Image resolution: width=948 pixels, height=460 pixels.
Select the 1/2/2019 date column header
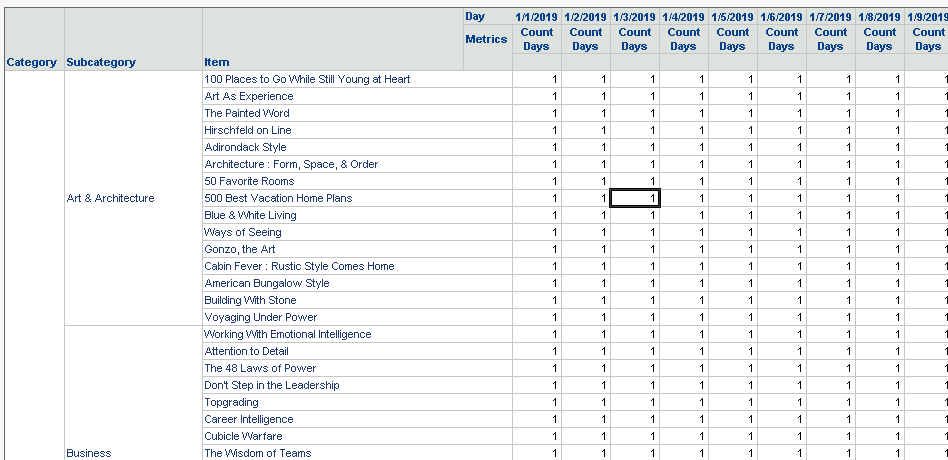[585, 17]
